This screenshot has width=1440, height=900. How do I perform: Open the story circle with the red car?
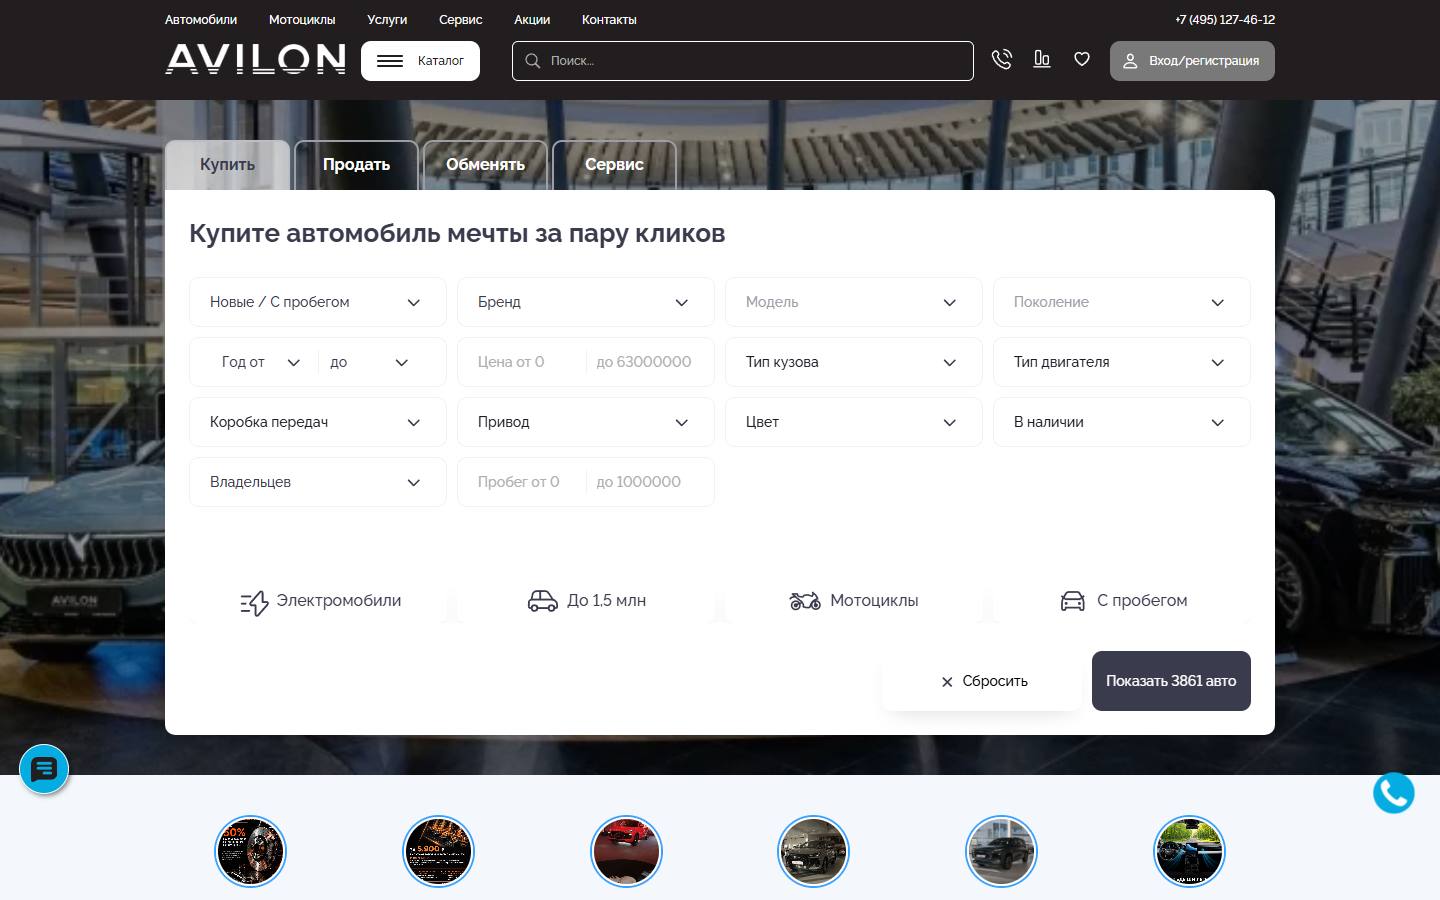626,852
